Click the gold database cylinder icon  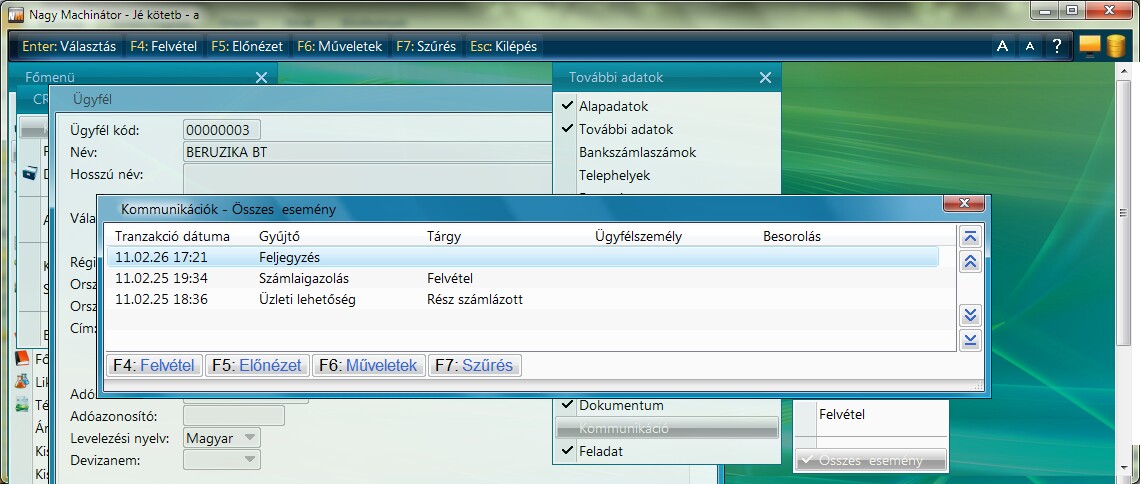click(x=1116, y=46)
